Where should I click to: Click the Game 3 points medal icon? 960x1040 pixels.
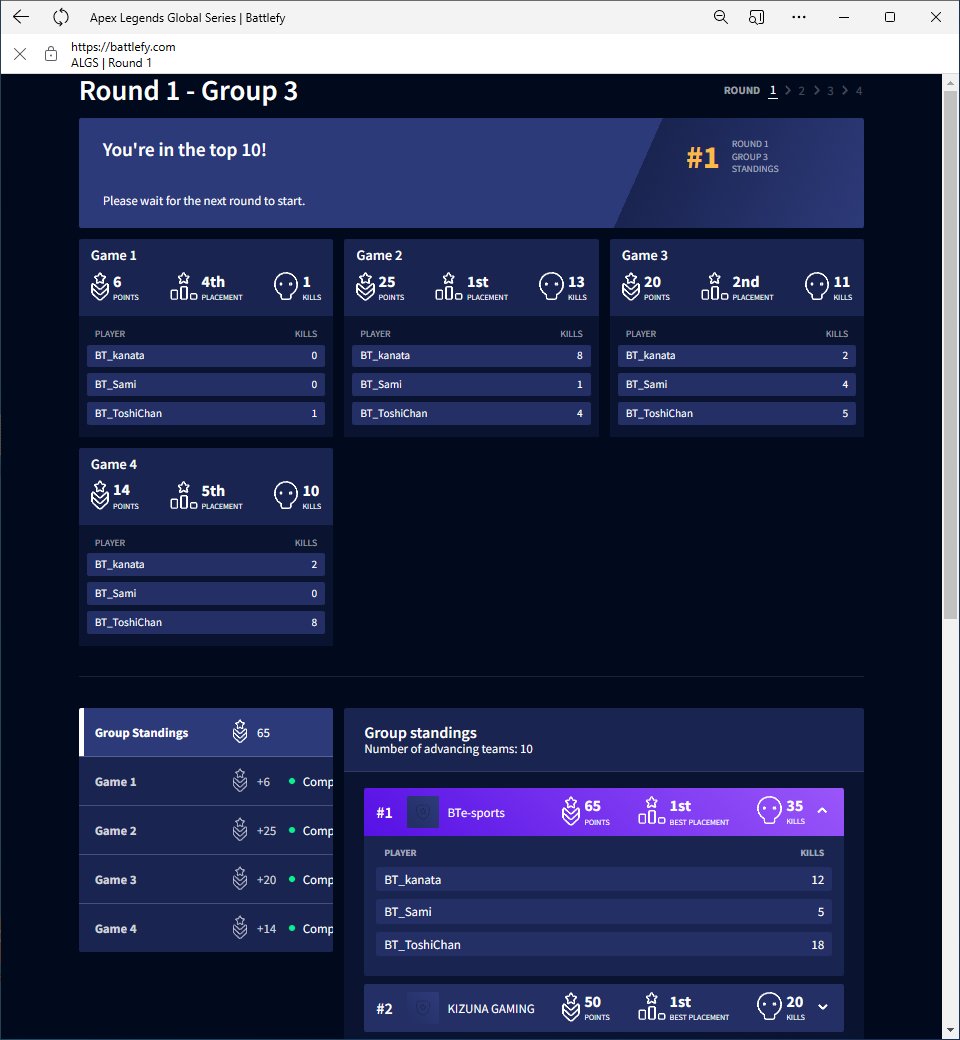click(630, 287)
